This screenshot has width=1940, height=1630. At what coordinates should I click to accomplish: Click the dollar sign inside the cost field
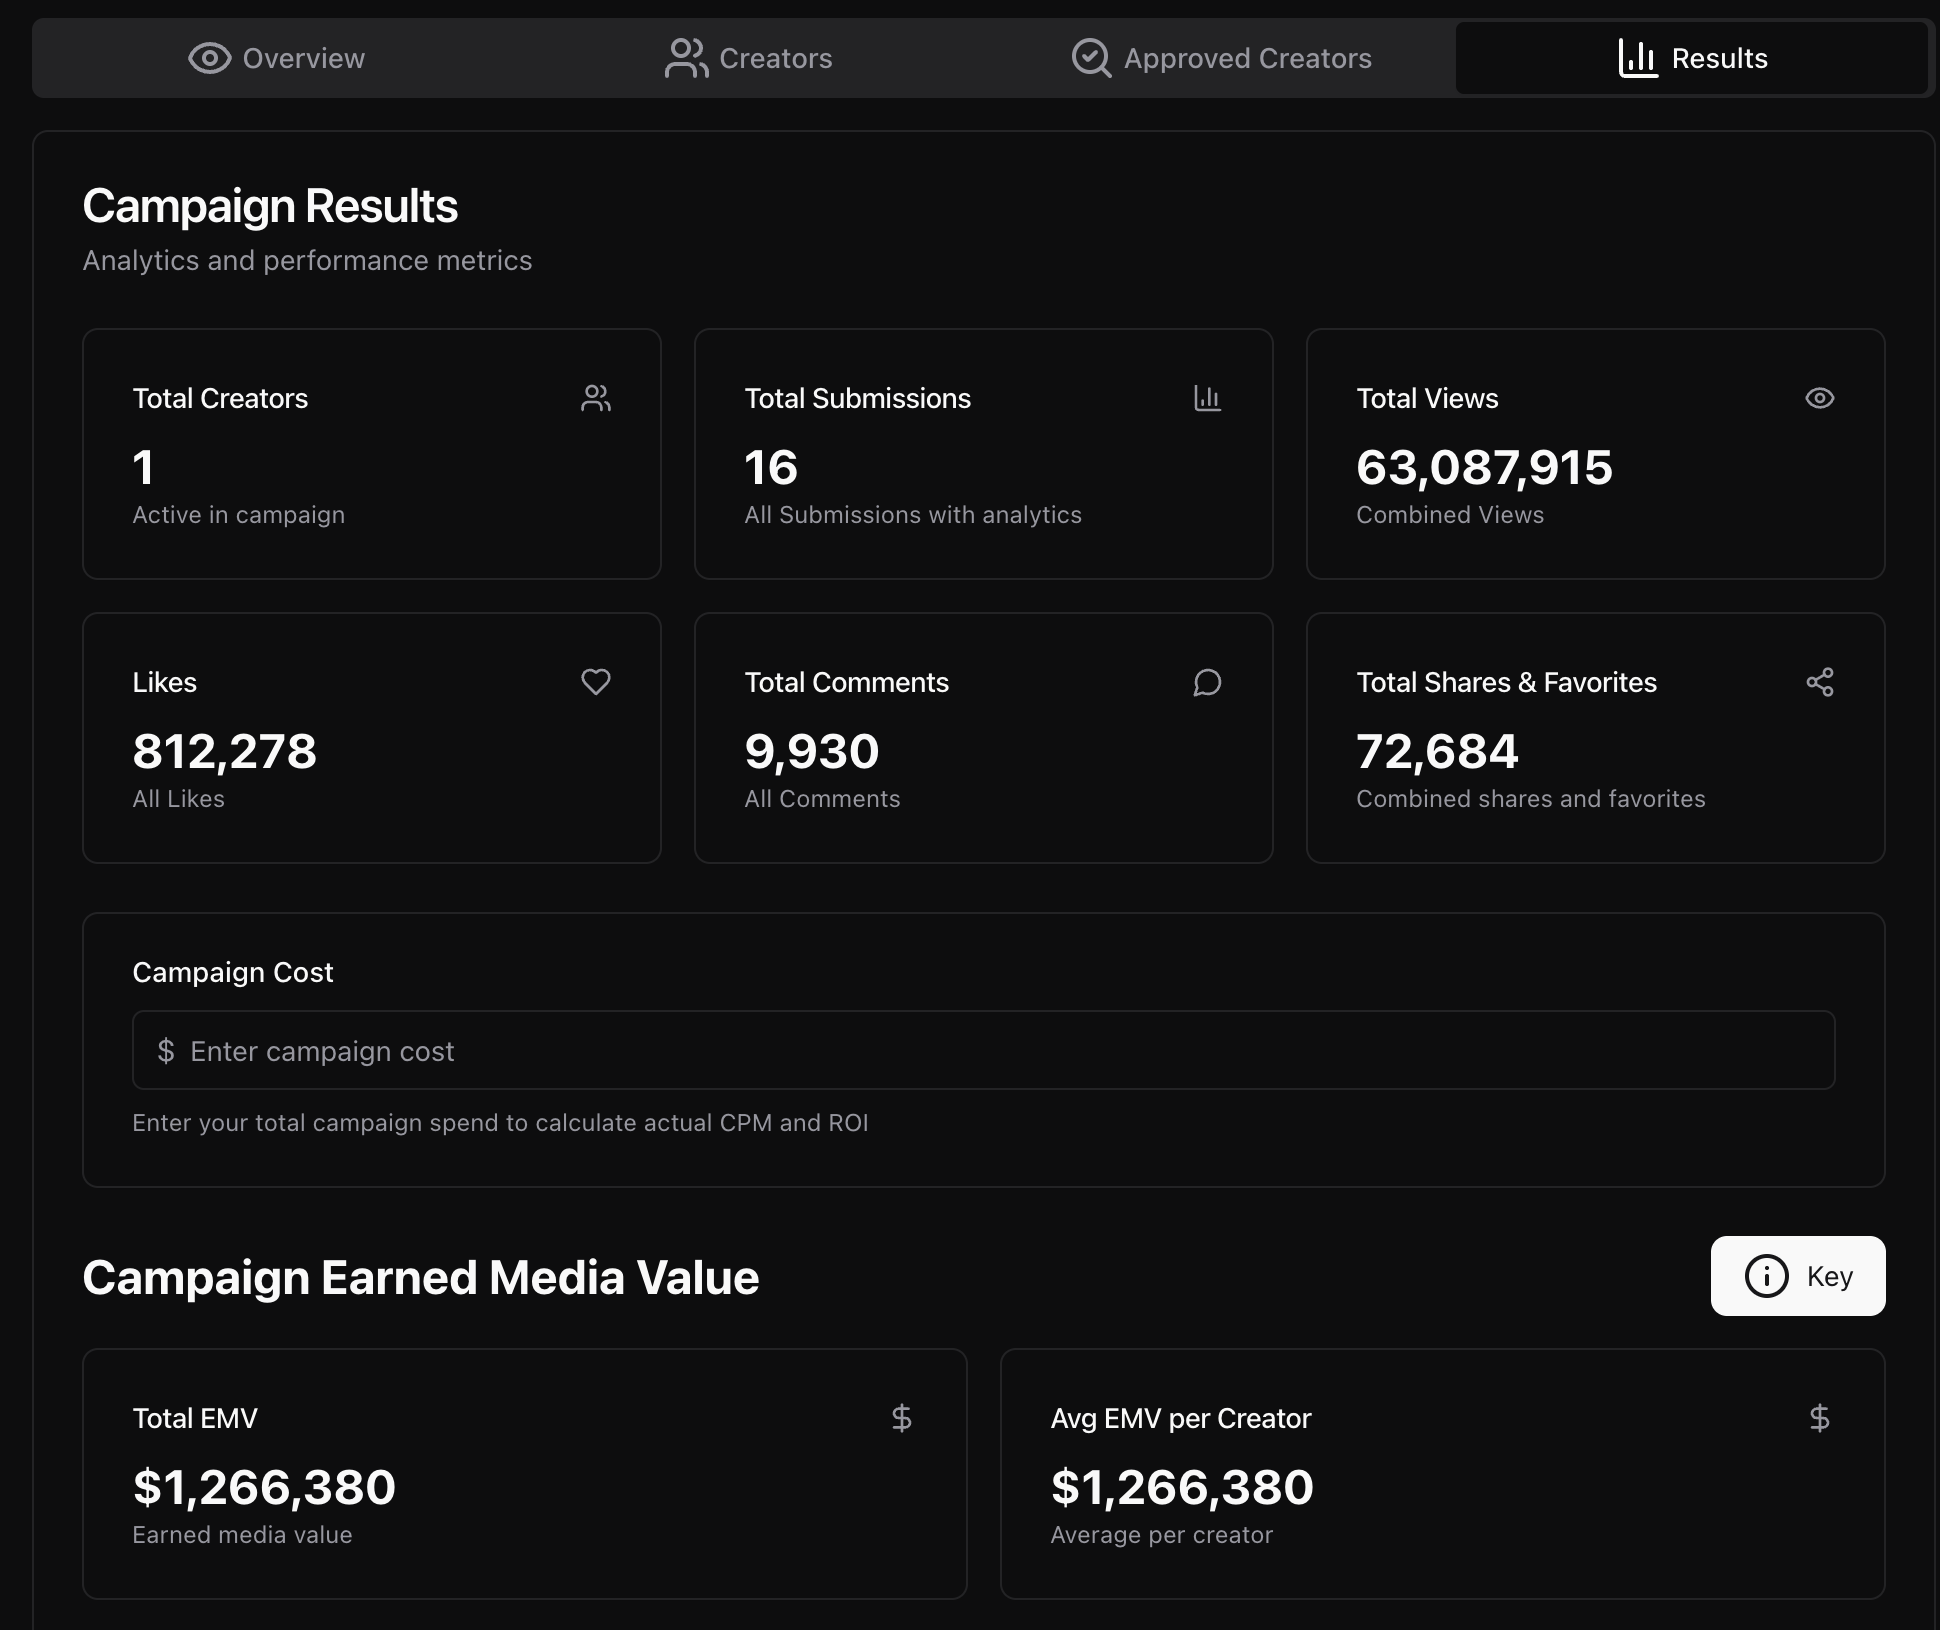[x=166, y=1051]
